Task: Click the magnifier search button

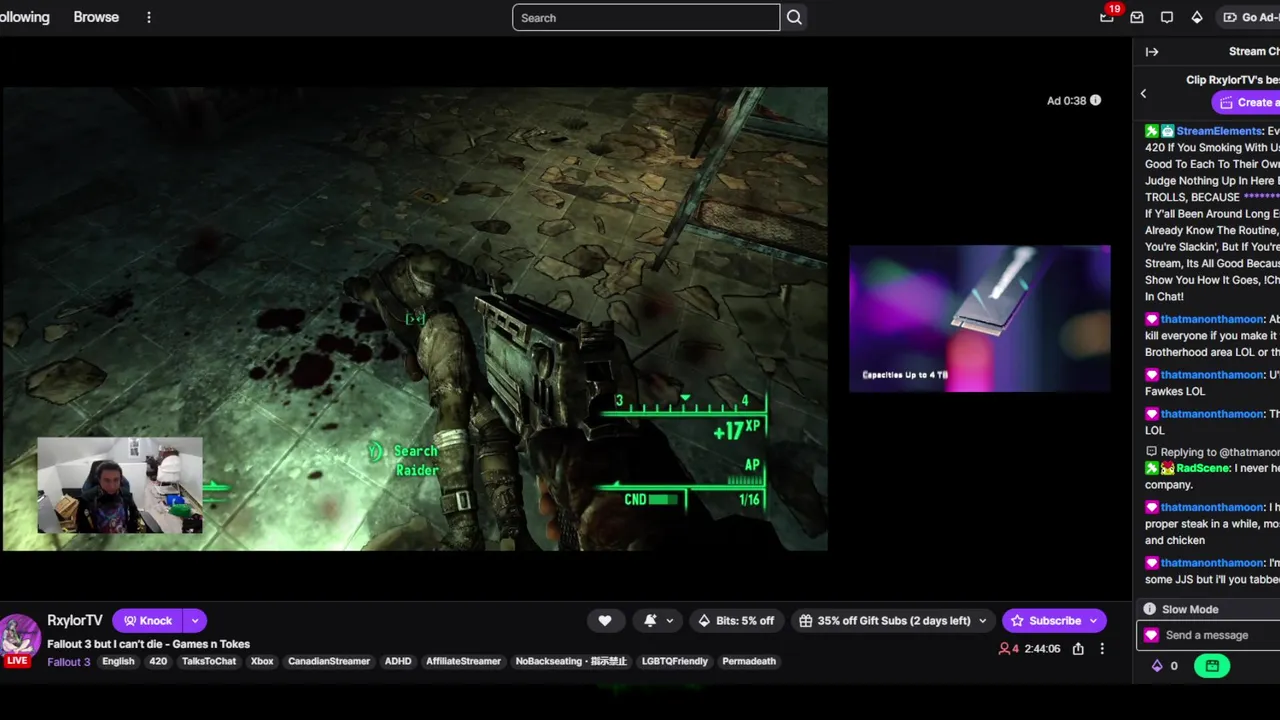Action: tap(794, 18)
